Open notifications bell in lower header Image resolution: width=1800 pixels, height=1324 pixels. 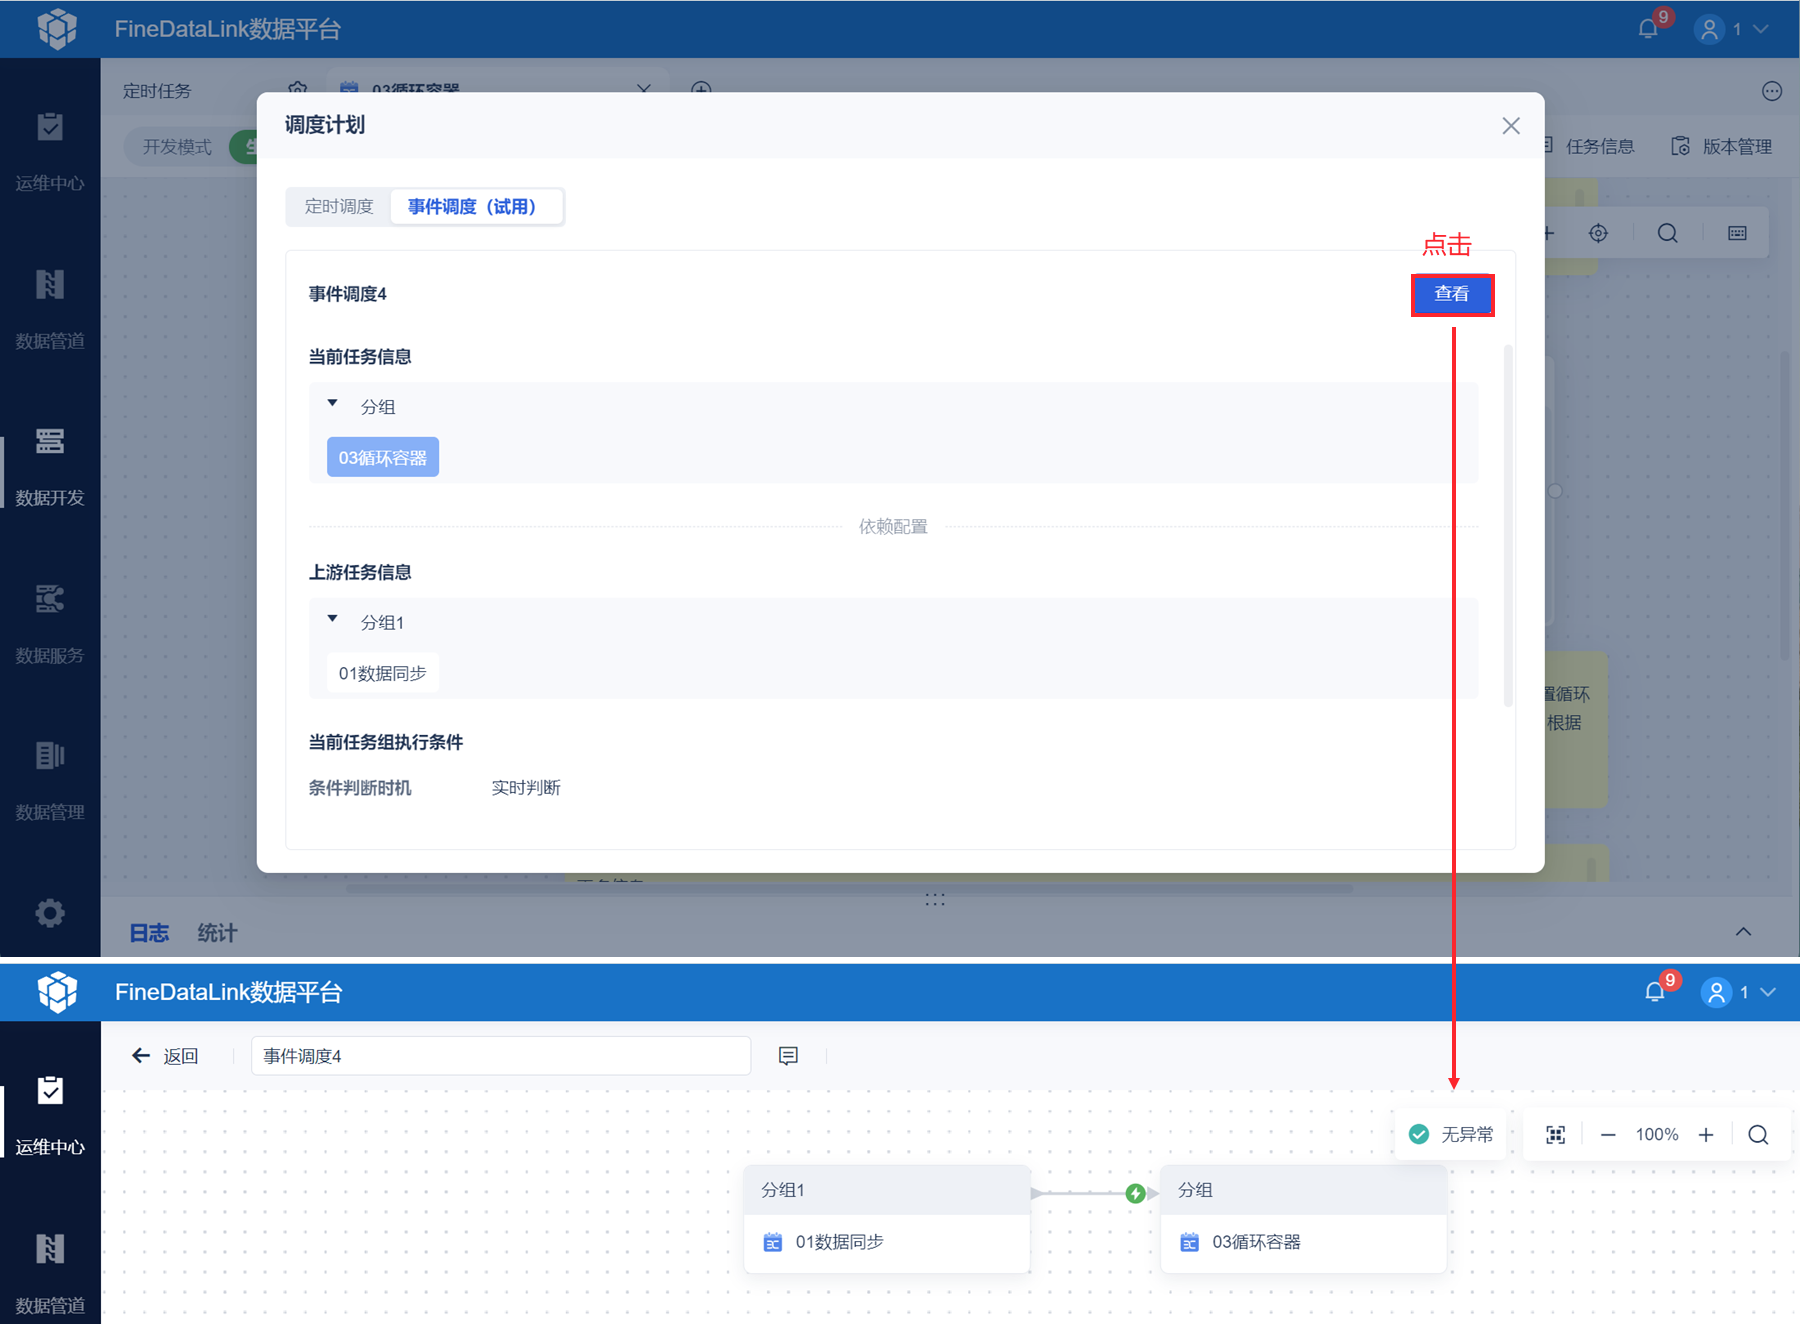pos(1655,991)
